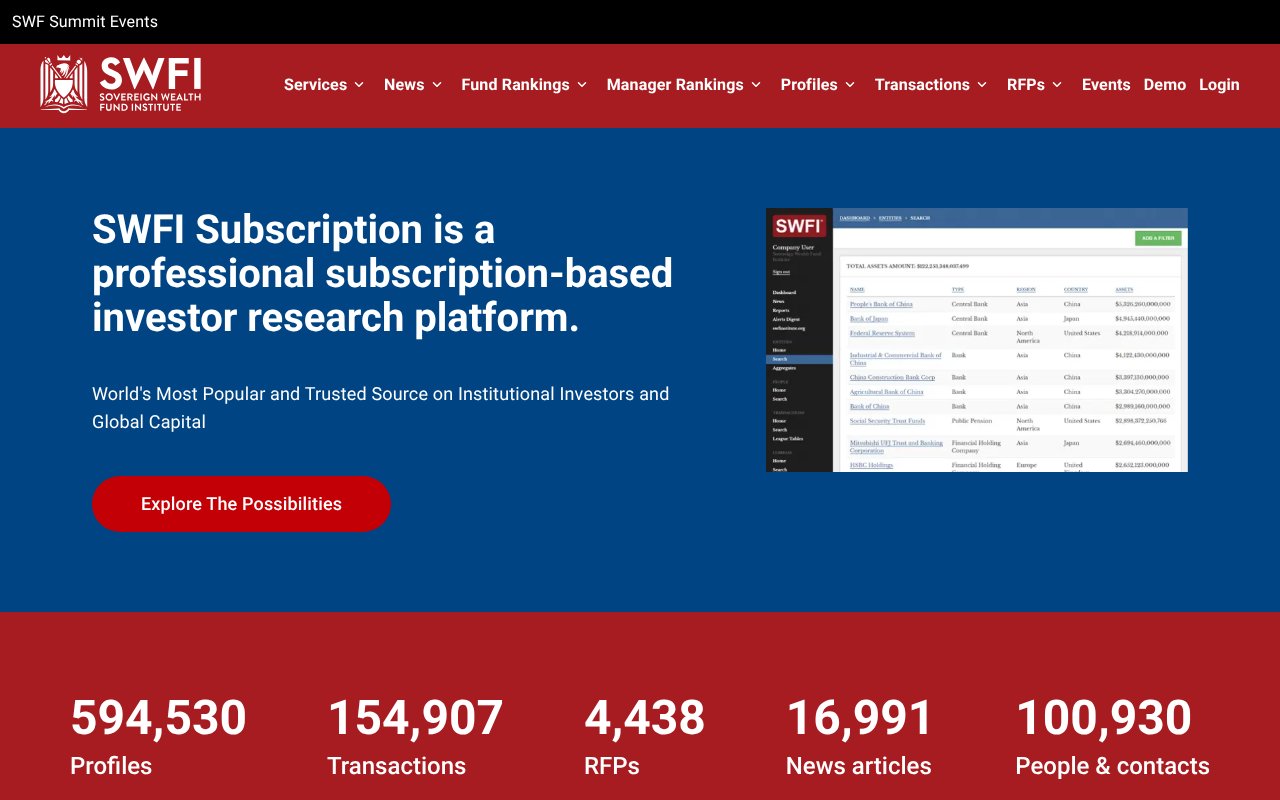Open SWF Summit Events at the top bar
Image resolution: width=1280 pixels, height=800 pixels.
pos(84,21)
